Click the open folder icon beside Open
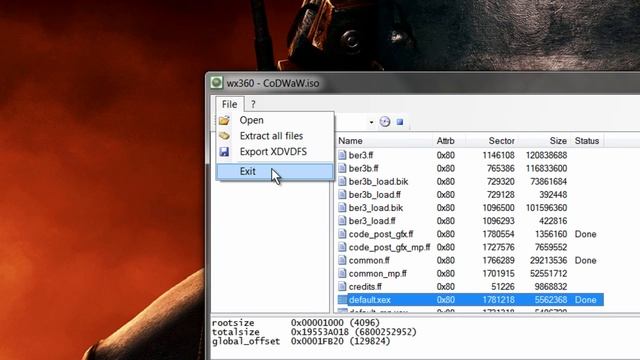The width and height of the screenshot is (640, 360). pyautogui.click(x=224, y=120)
